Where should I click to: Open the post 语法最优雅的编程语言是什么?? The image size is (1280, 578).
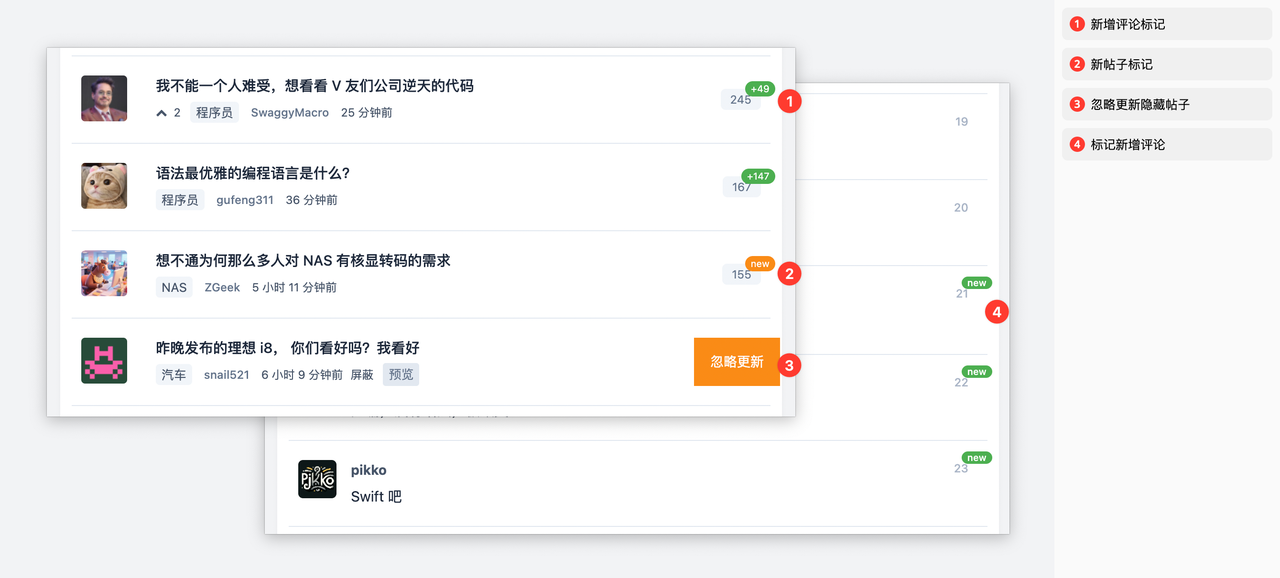(x=253, y=173)
